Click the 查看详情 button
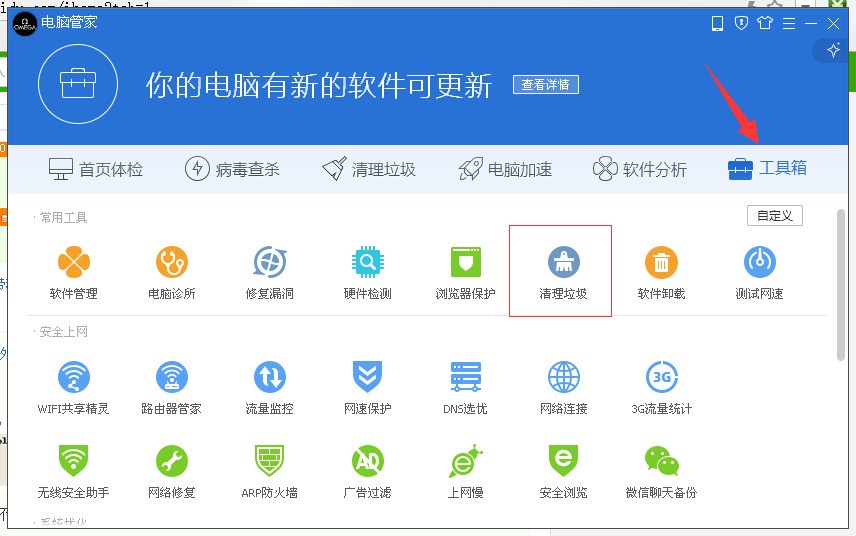The height and width of the screenshot is (536, 856). (x=546, y=85)
